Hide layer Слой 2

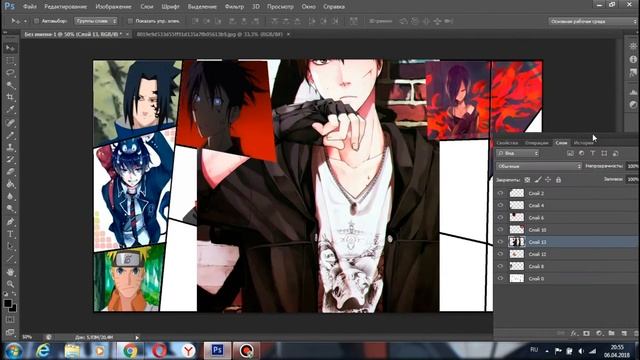point(500,193)
